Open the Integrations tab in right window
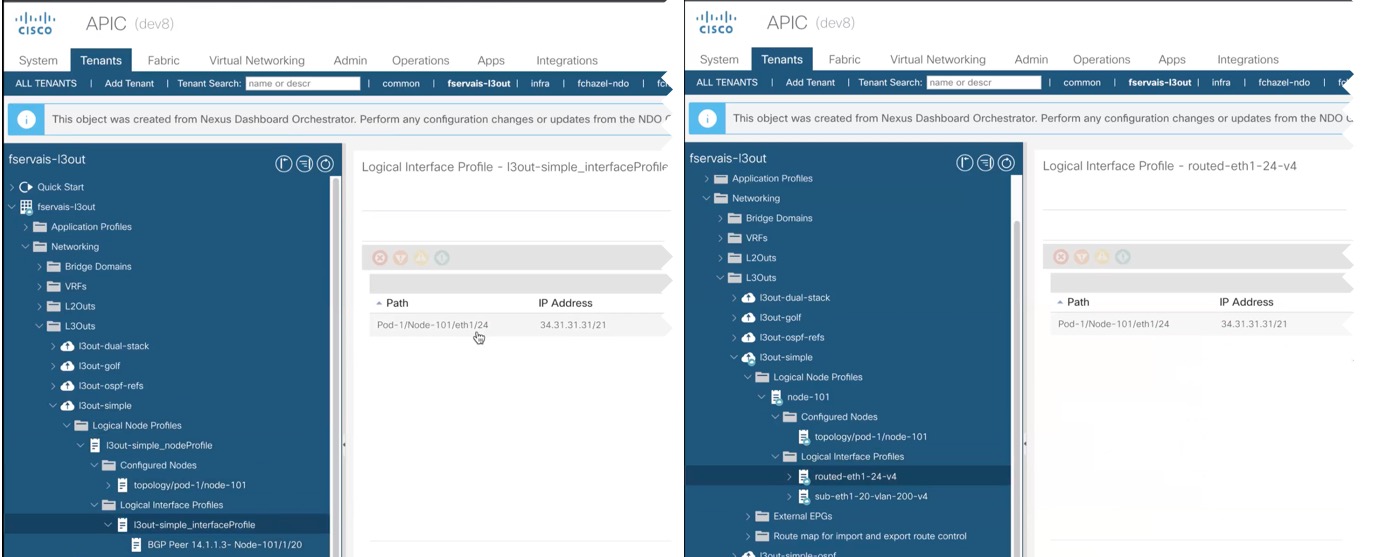This screenshot has height=557, width=1377. coord(1248,59)
